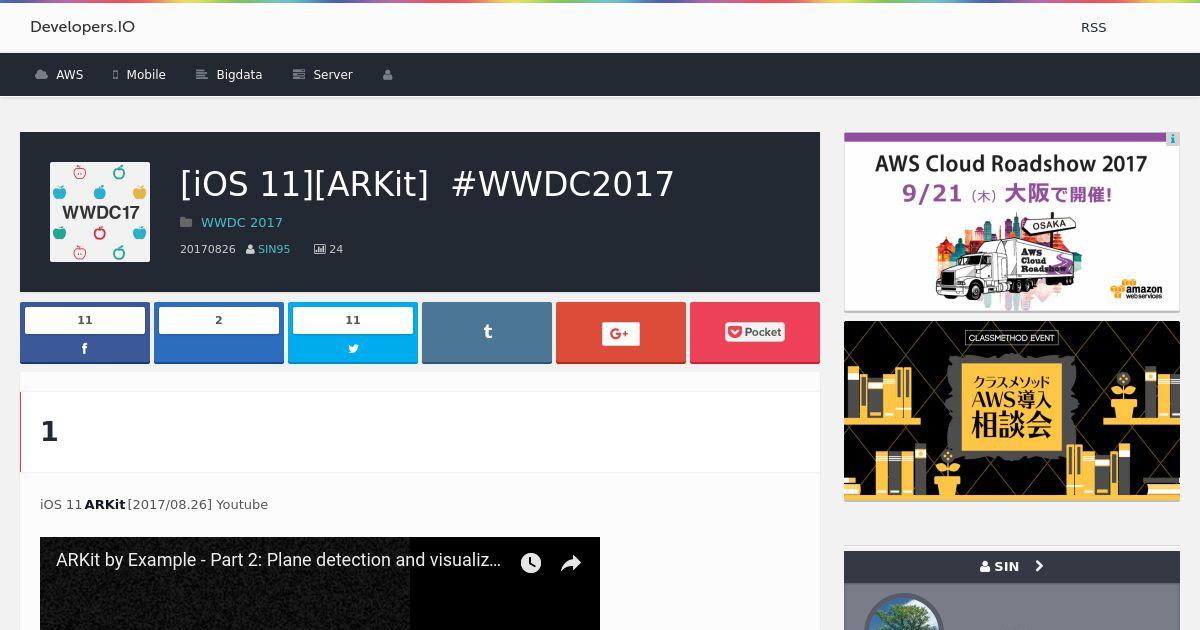
Task: Open the AWS Cloud Roadshow 2017 banner
Action: pyautogui.click(x=1012, y=222)
